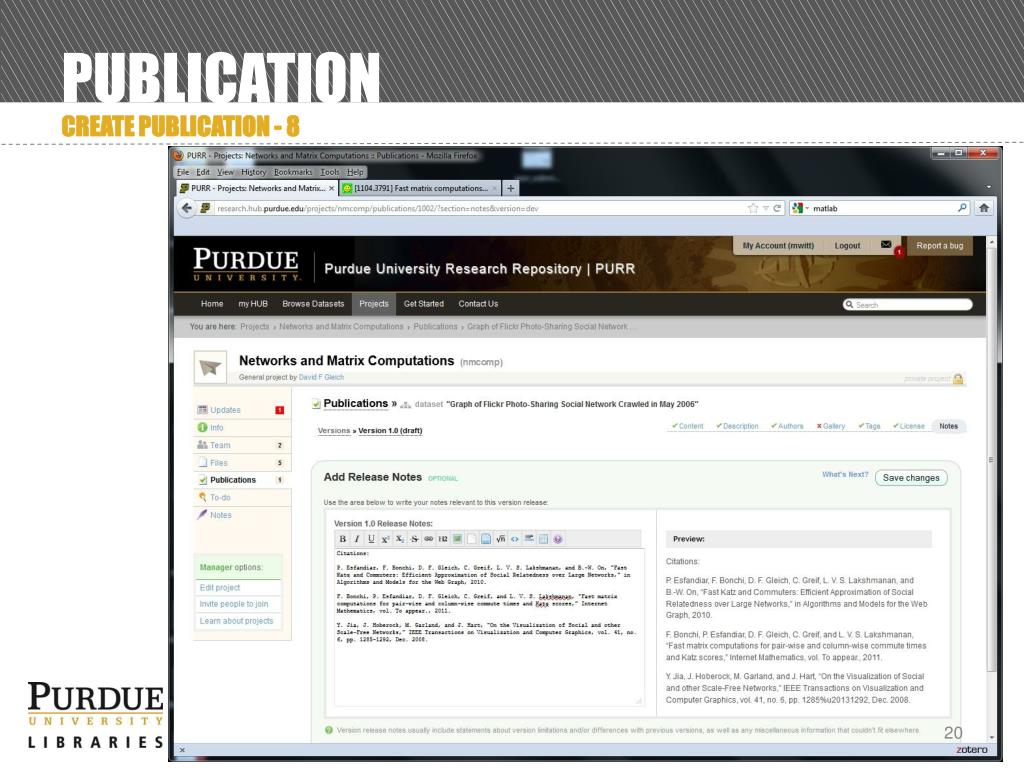Insert a hyperlink using the link icon
The width and height of the screenshot is (1024, 768).
tap(428, 539)
